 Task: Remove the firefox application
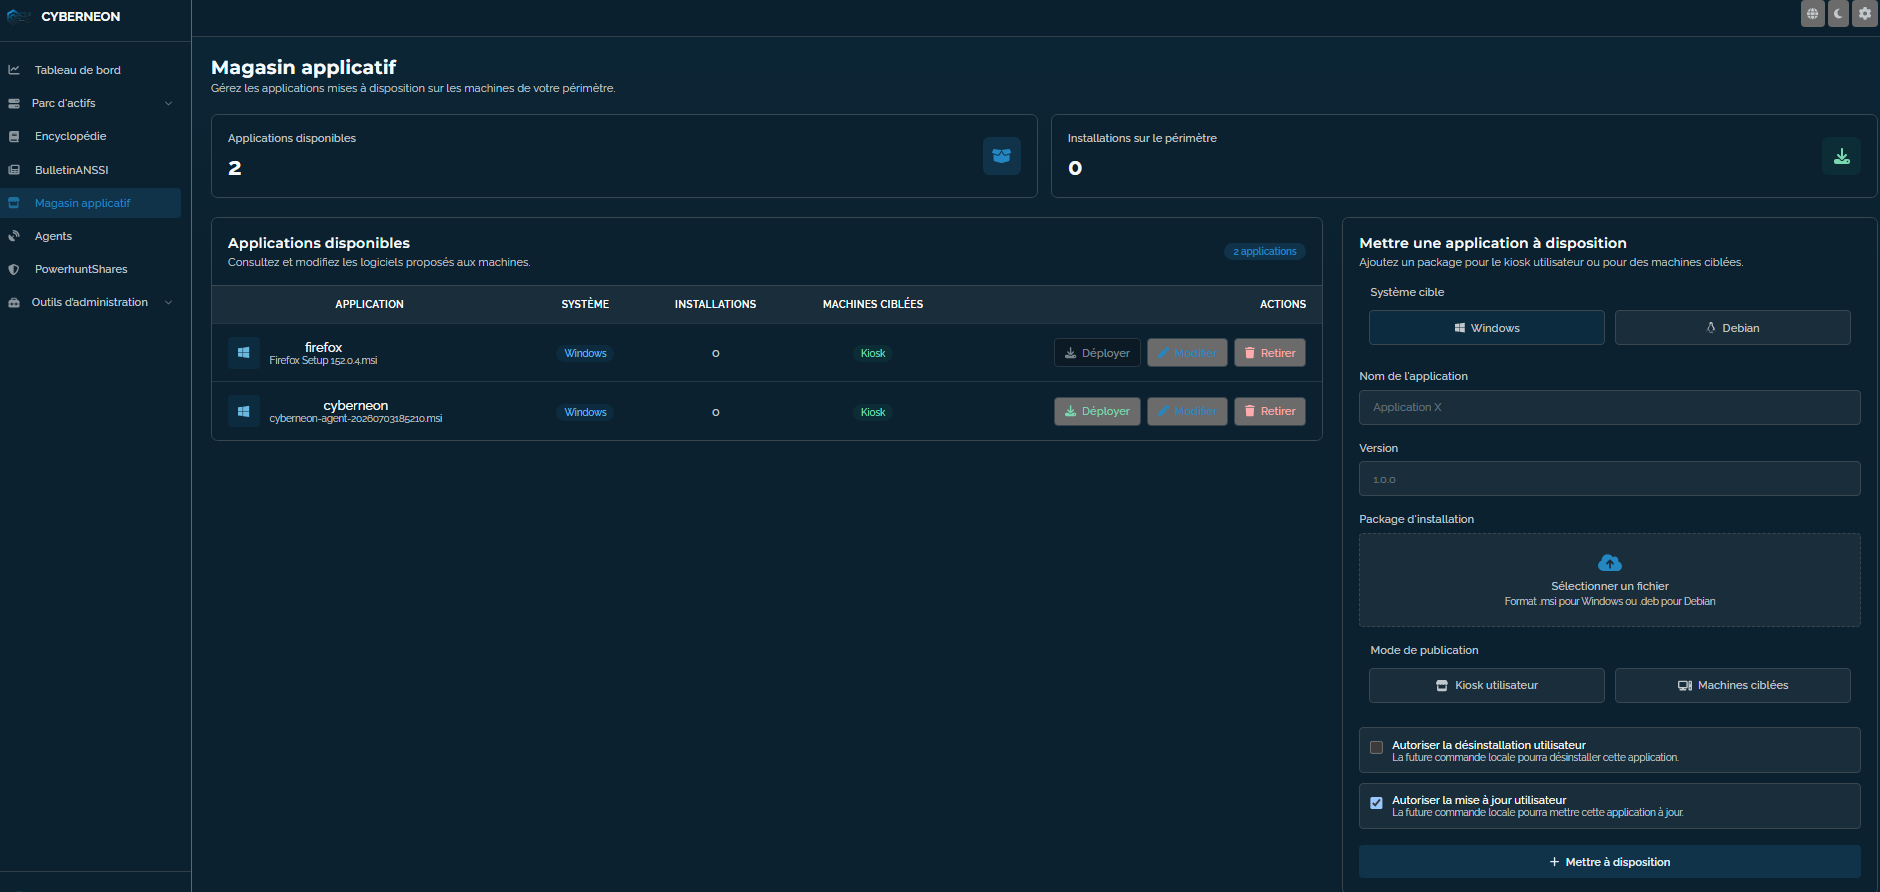pyautogui.click(x=1270, y=353)
